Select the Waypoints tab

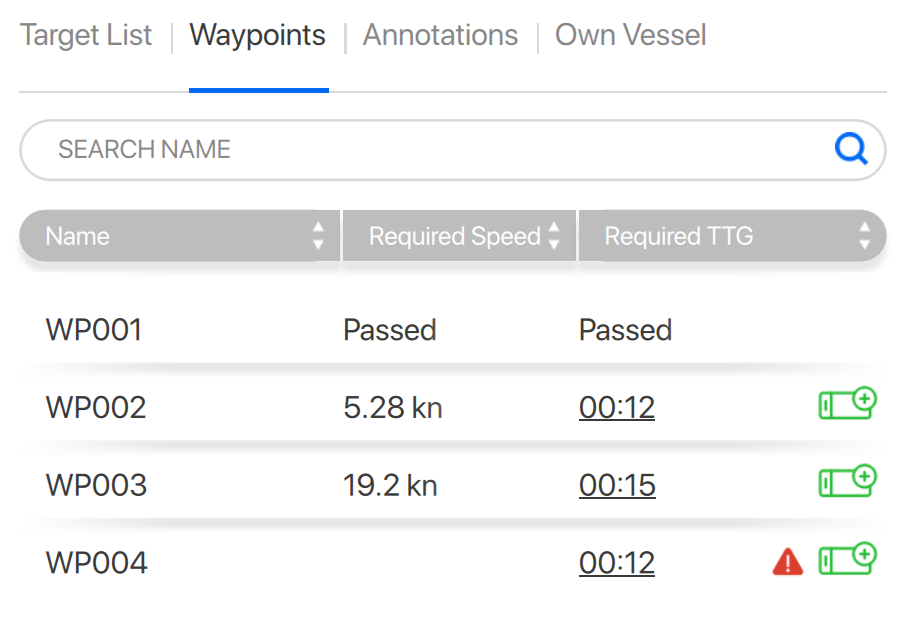(x=258, y=36)
